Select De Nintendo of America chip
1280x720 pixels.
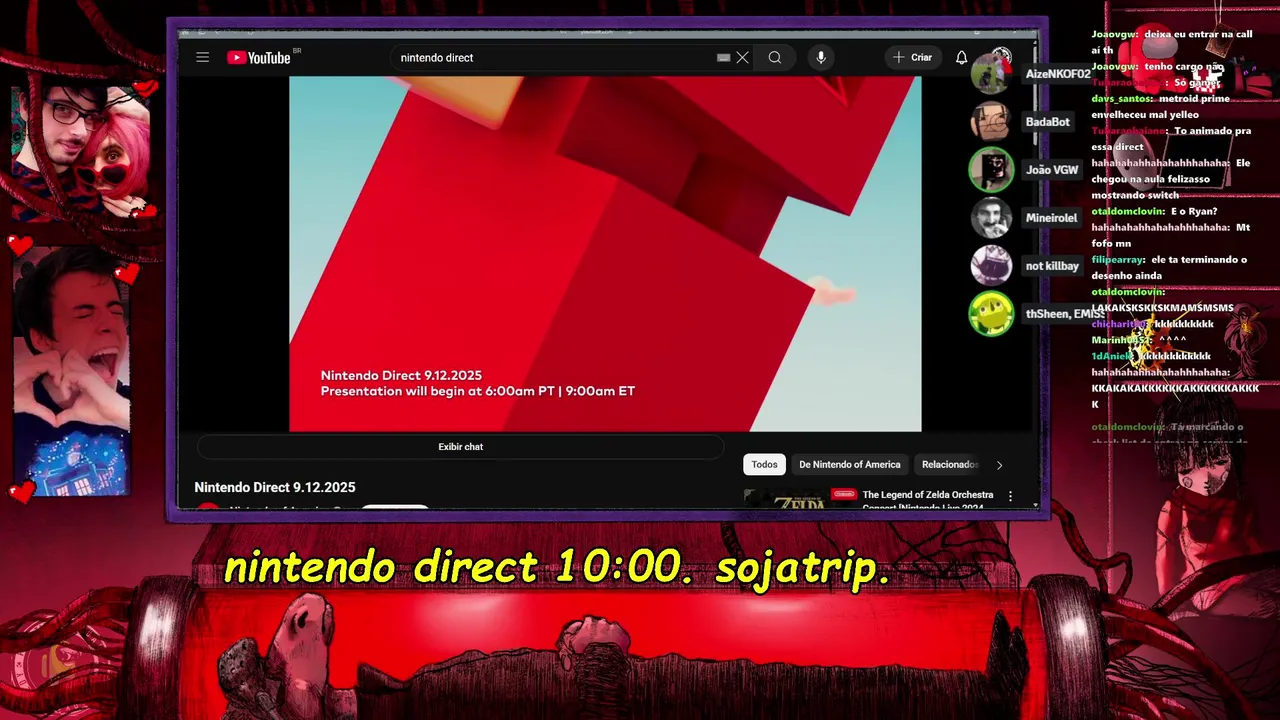pyautogui.click(x=849, y=464)
